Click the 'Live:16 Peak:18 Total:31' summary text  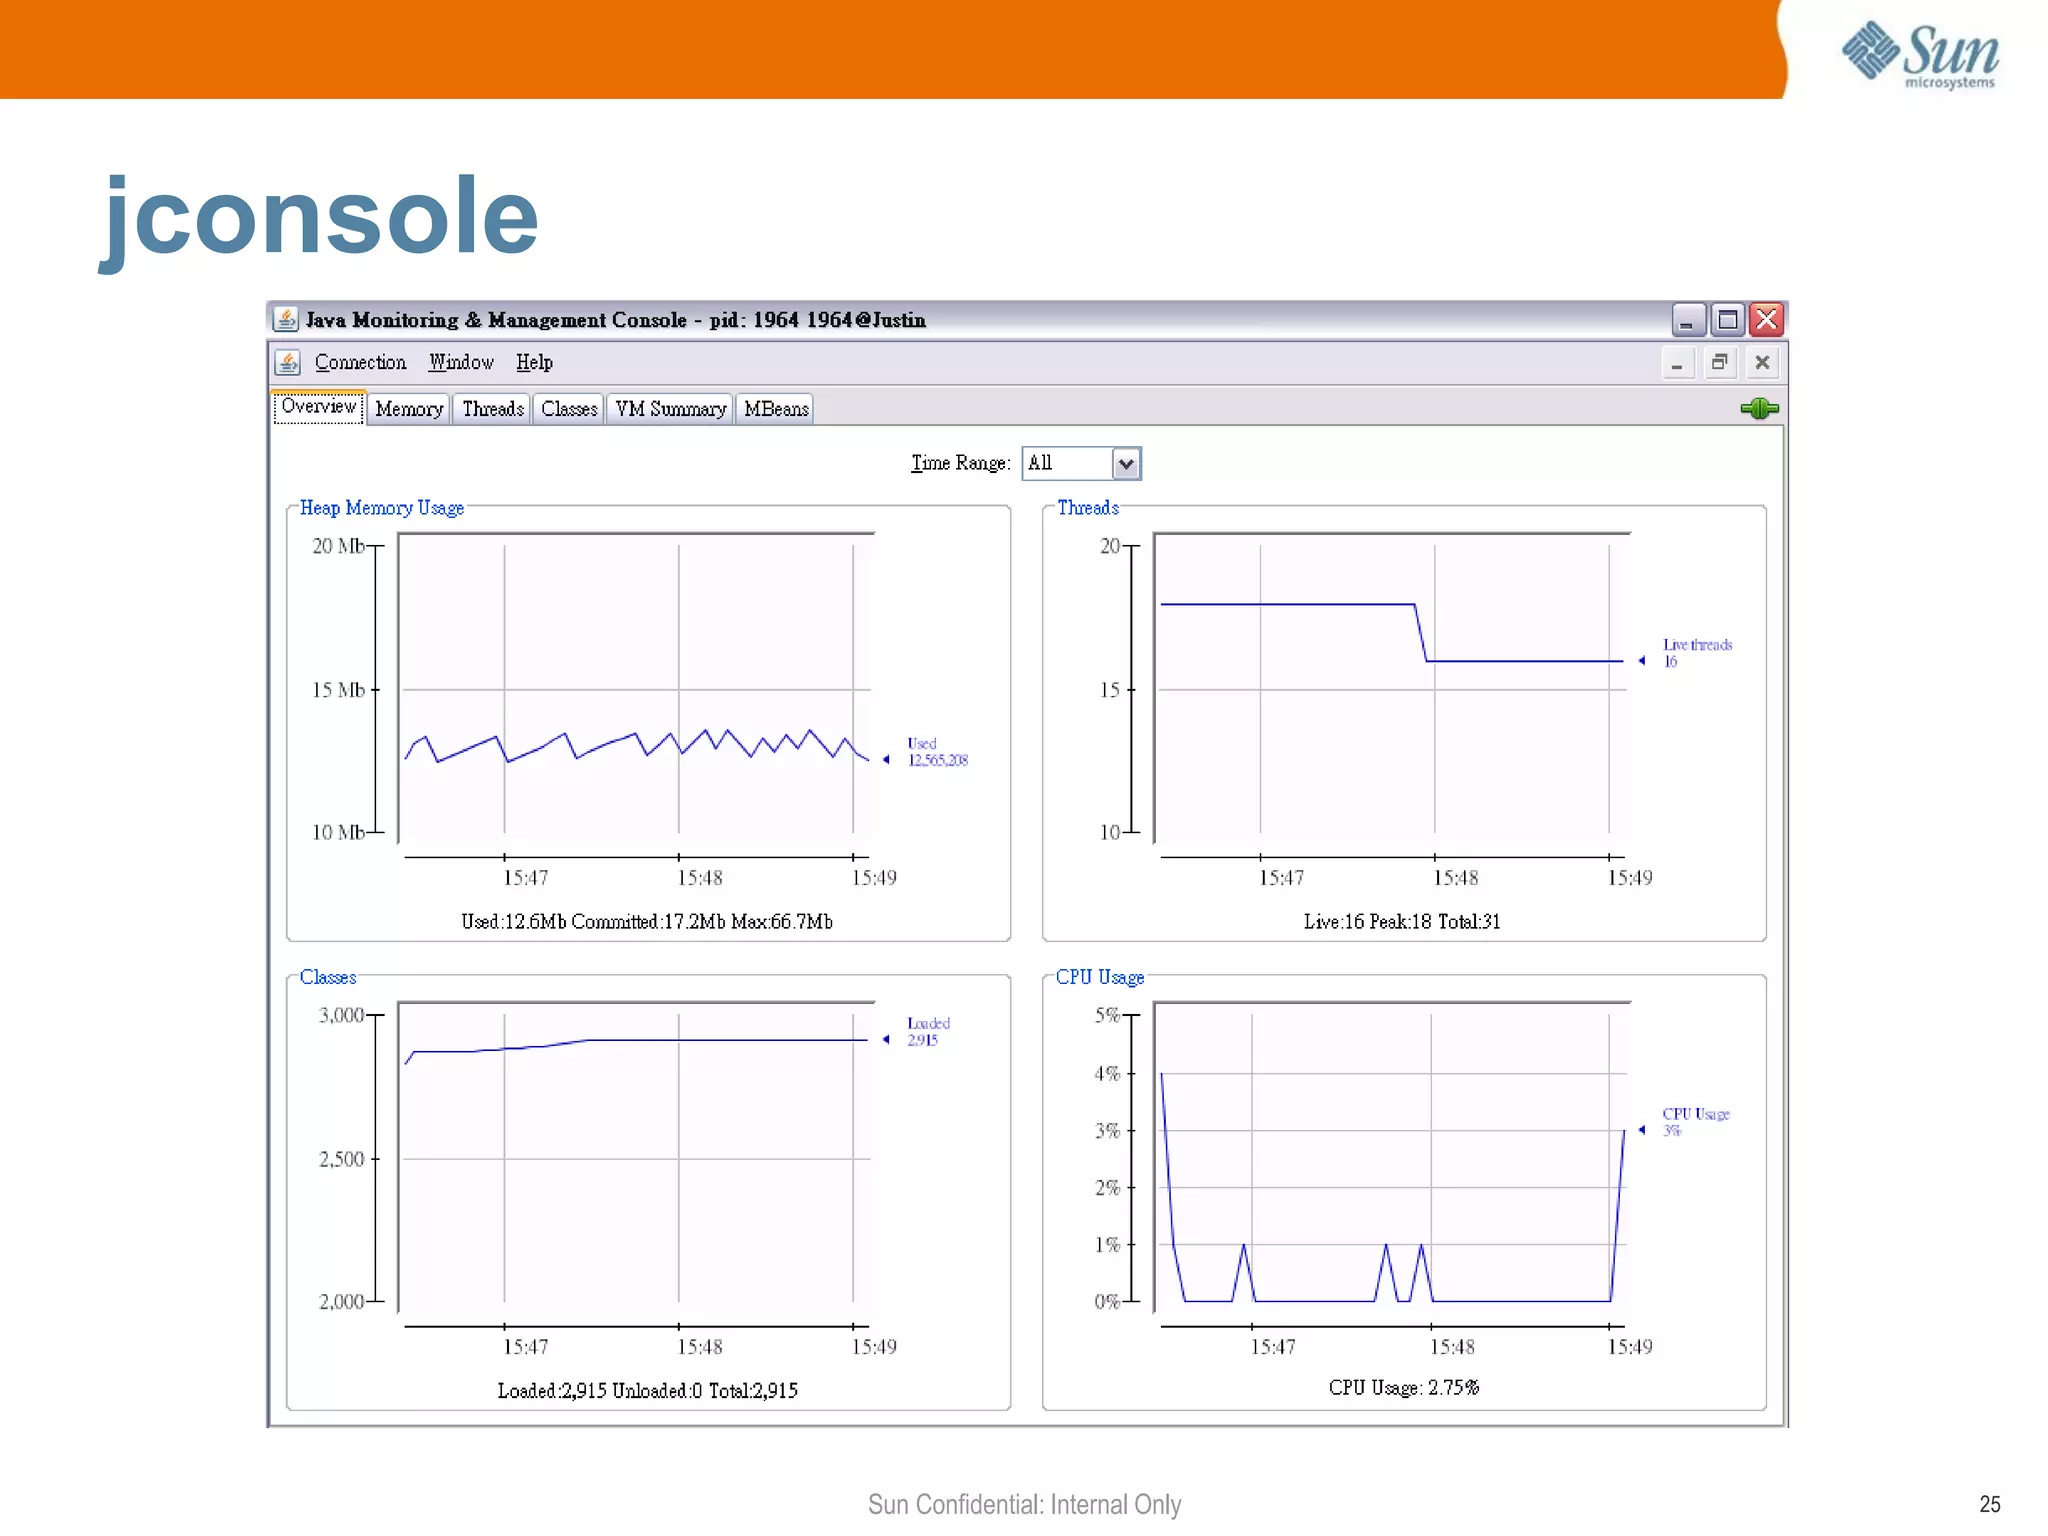[x=1402, y=921]
